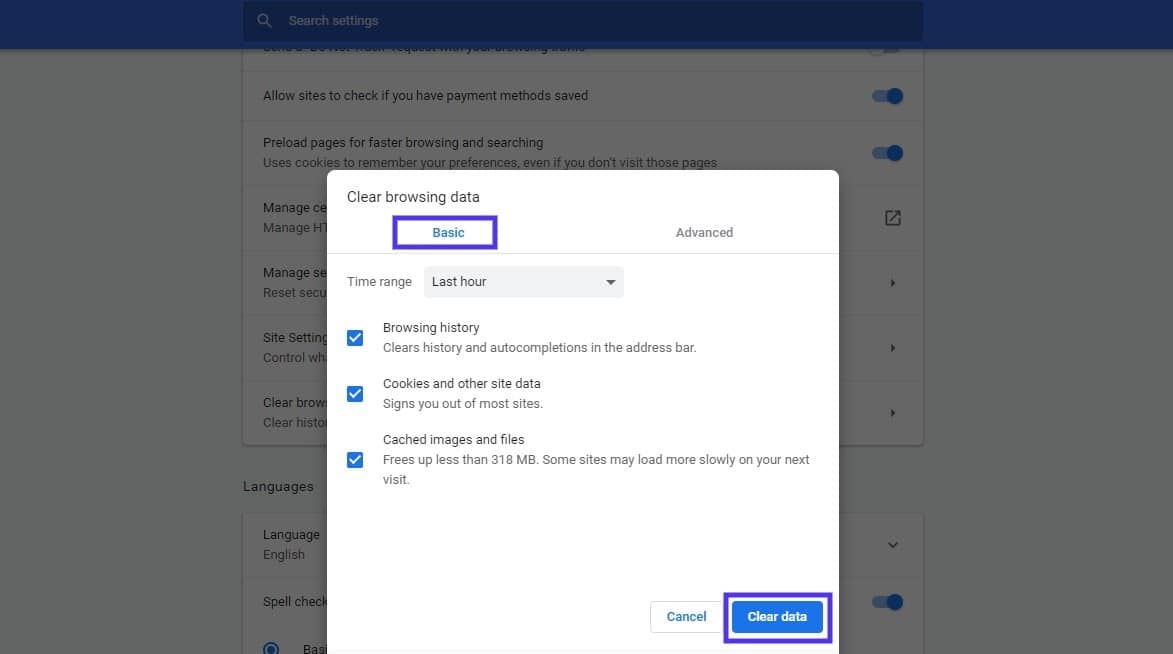1173x654 pixels.
Task: Expand the Clear browsing data row
Action: (892, 412)
